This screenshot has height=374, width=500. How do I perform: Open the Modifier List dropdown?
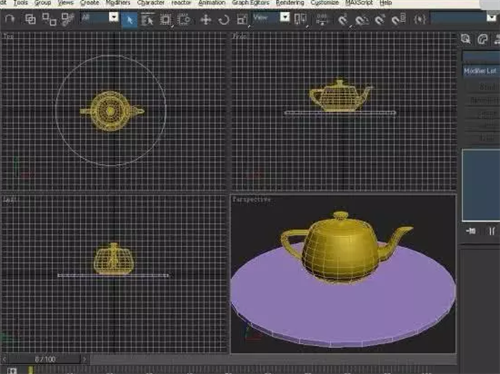point(481,71)
